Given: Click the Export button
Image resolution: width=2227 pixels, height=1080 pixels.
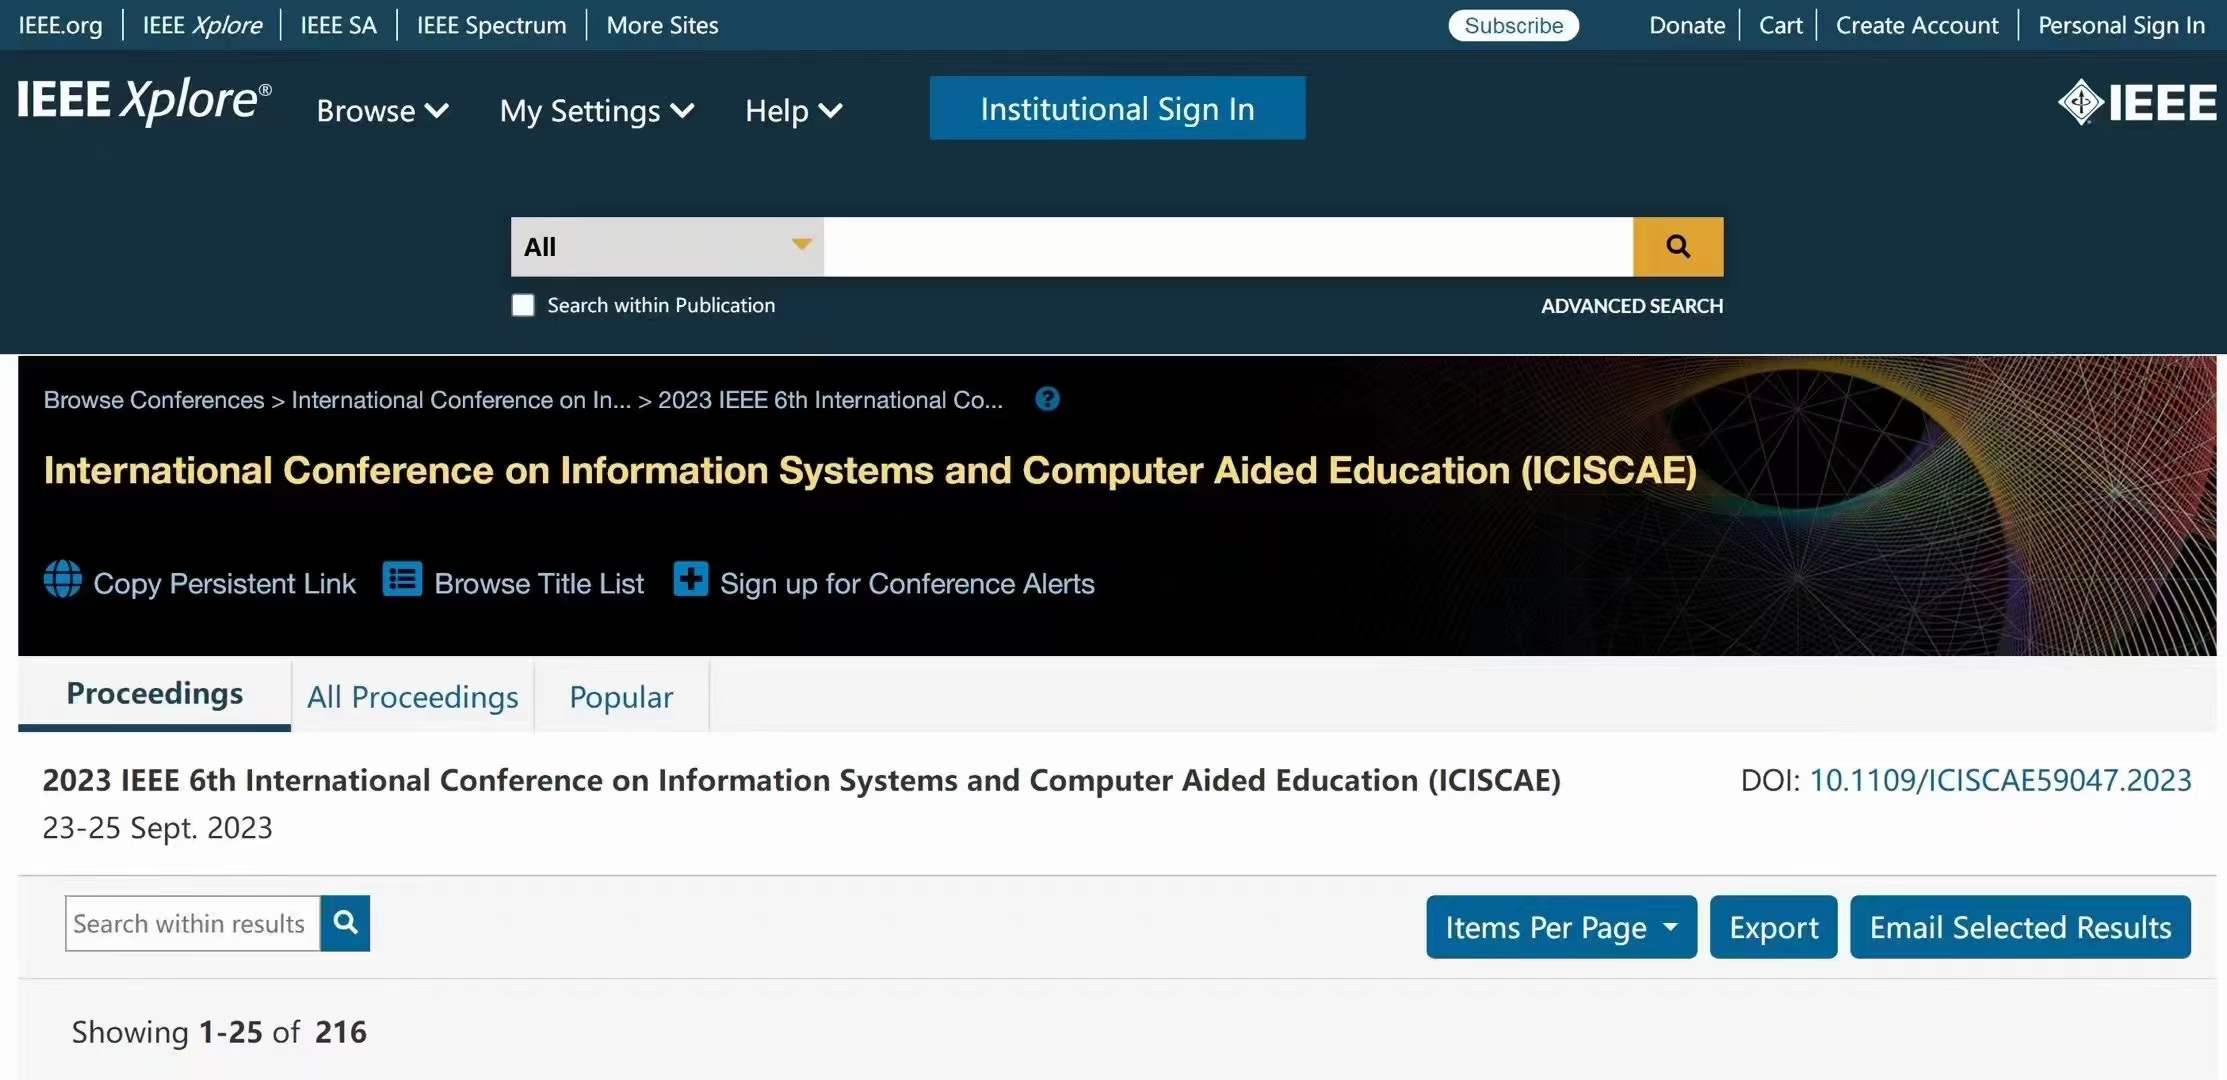Looking at the screenshot, I should 1773,927.
